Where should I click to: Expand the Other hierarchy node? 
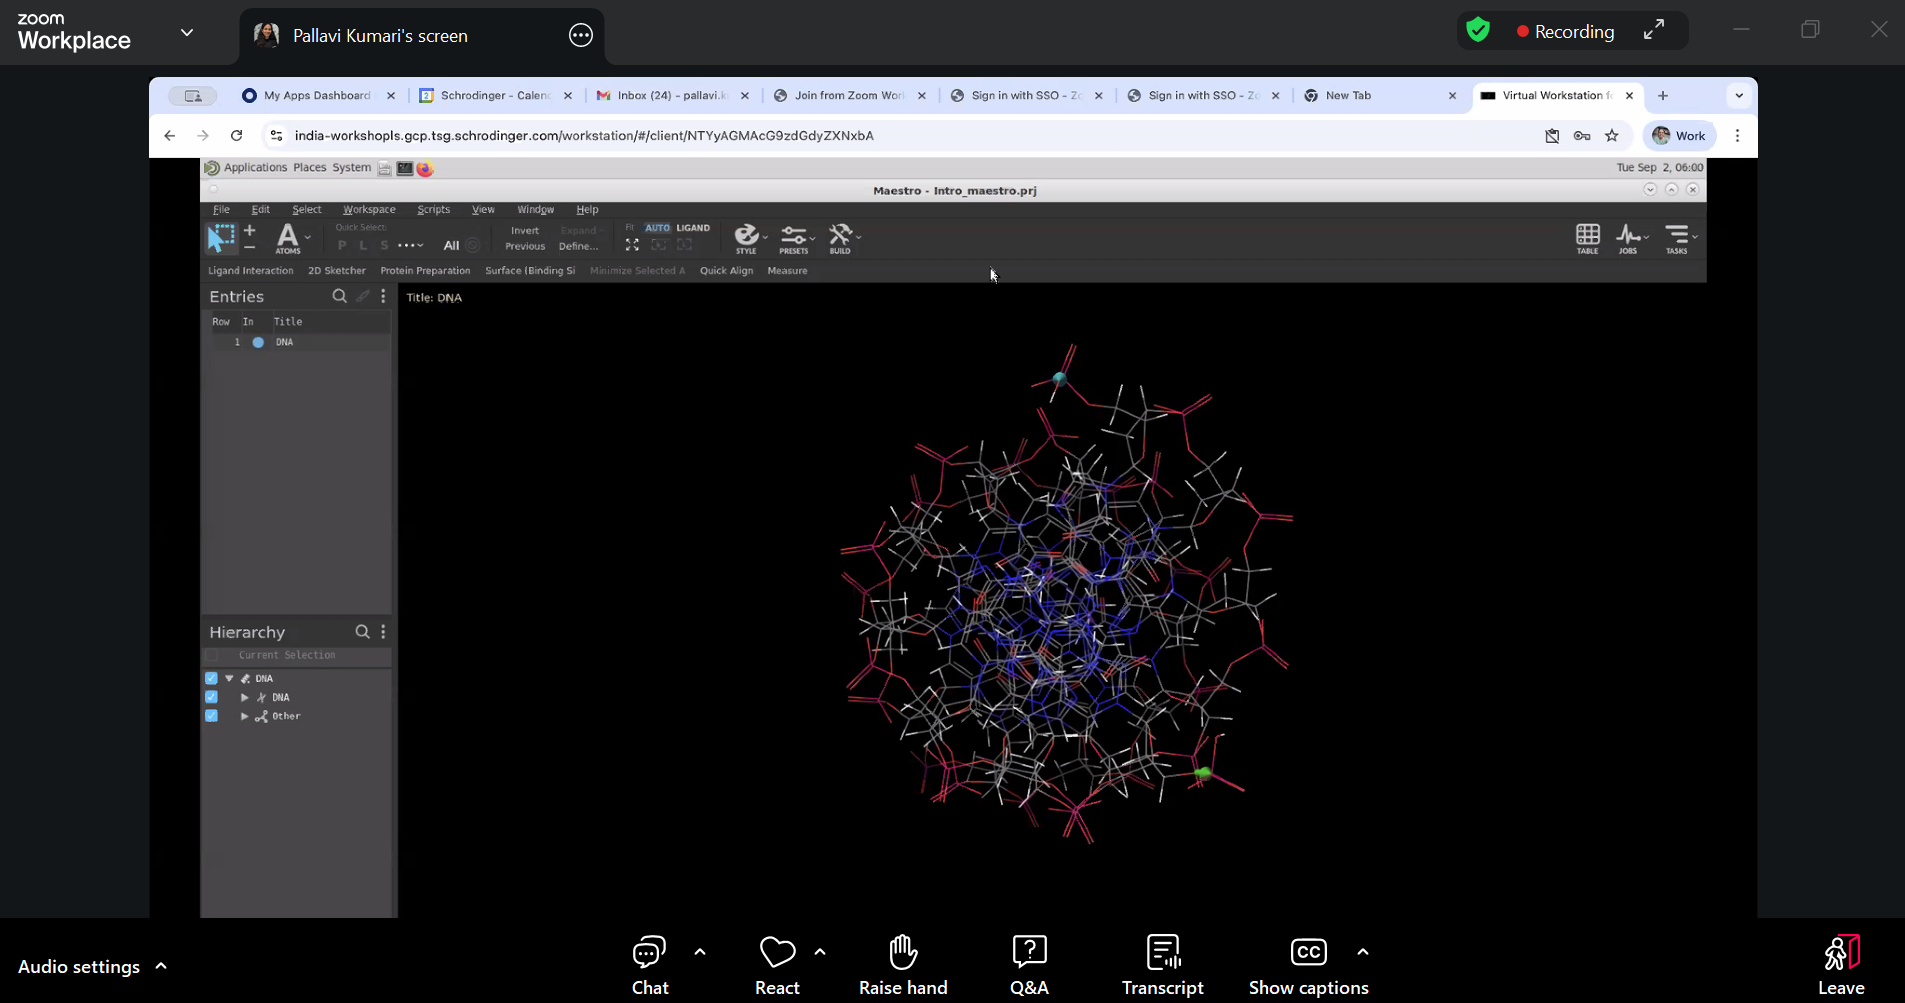click(x=245, y=716)
